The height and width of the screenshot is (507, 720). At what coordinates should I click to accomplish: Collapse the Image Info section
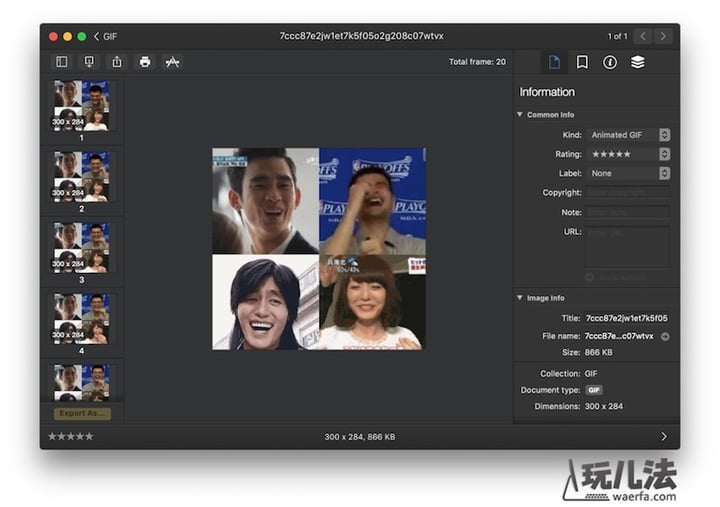pos(520,298)
